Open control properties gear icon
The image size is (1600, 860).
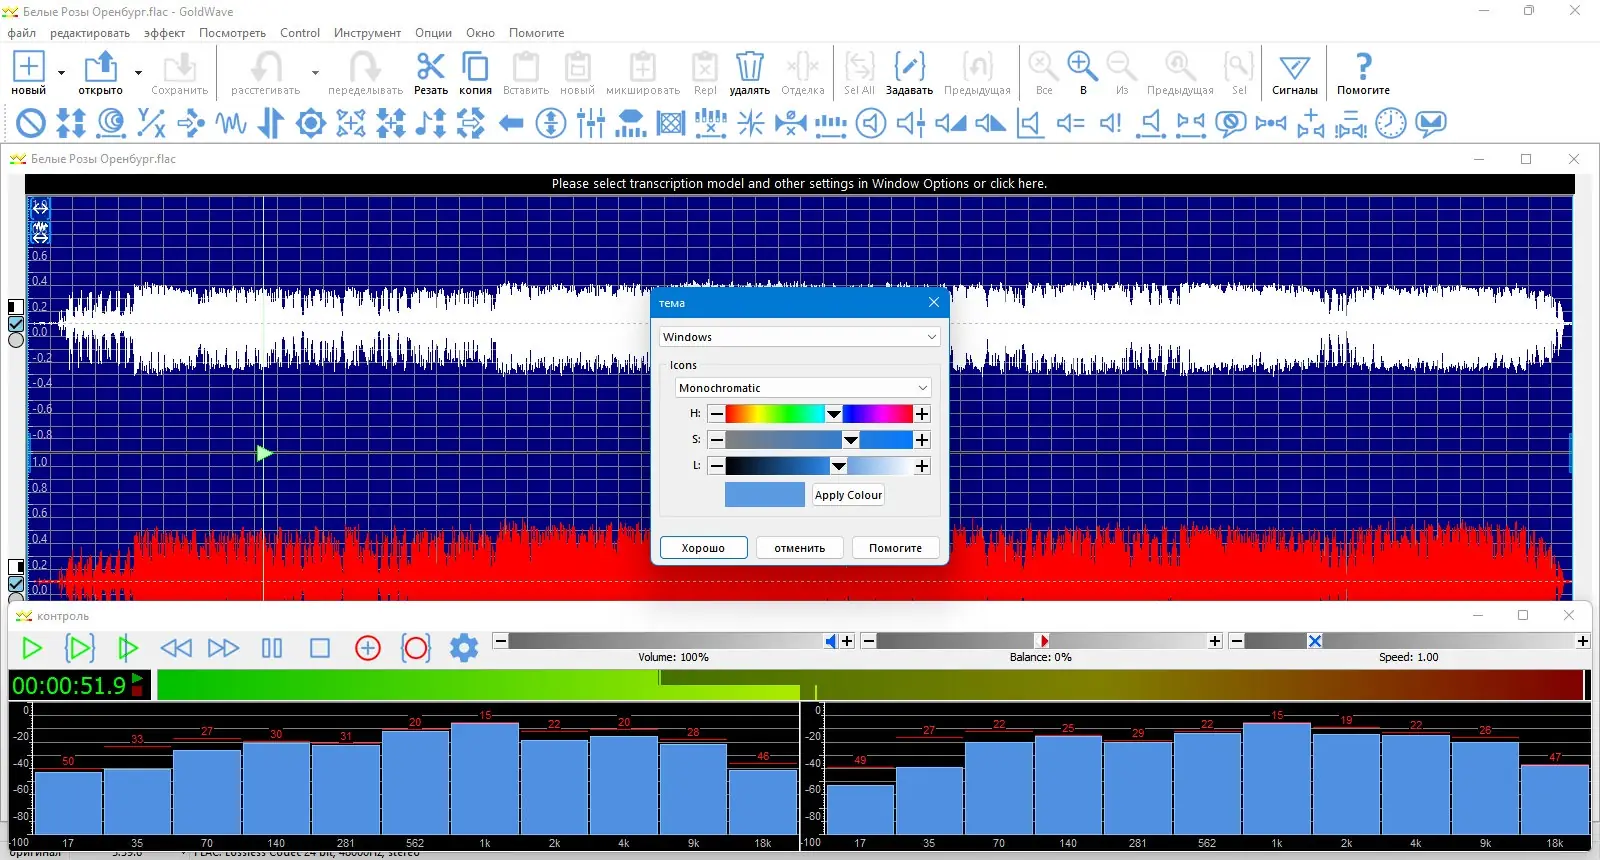pos(464,648)
